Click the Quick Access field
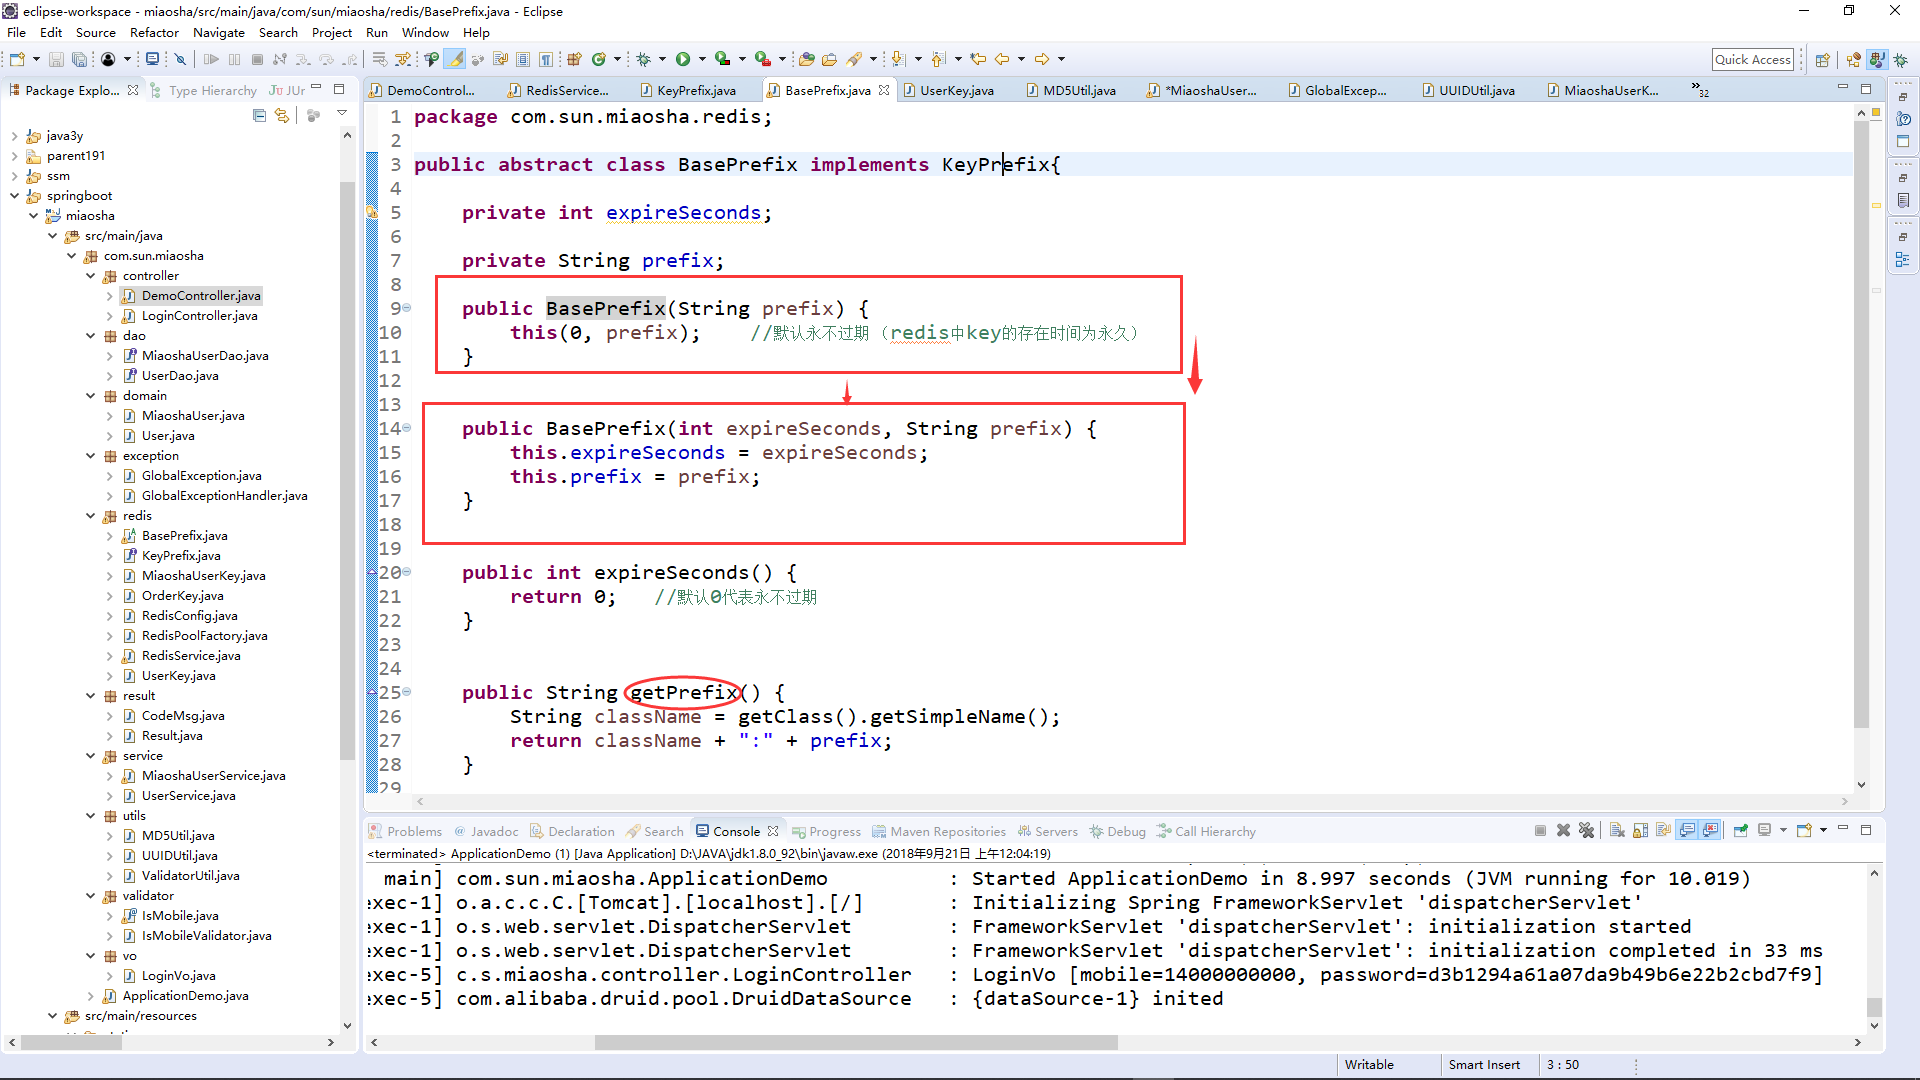 pyautogui.click(x=1752, y=59)
